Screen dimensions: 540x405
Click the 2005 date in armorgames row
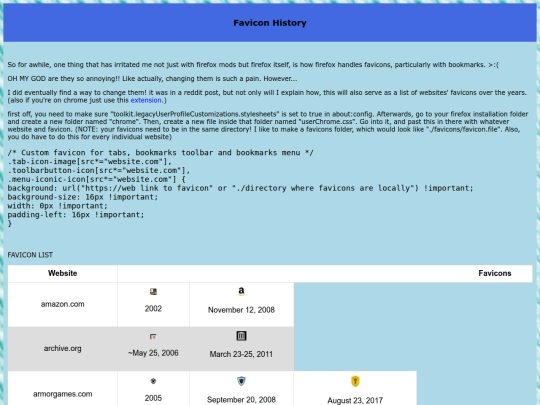(153, 398)
